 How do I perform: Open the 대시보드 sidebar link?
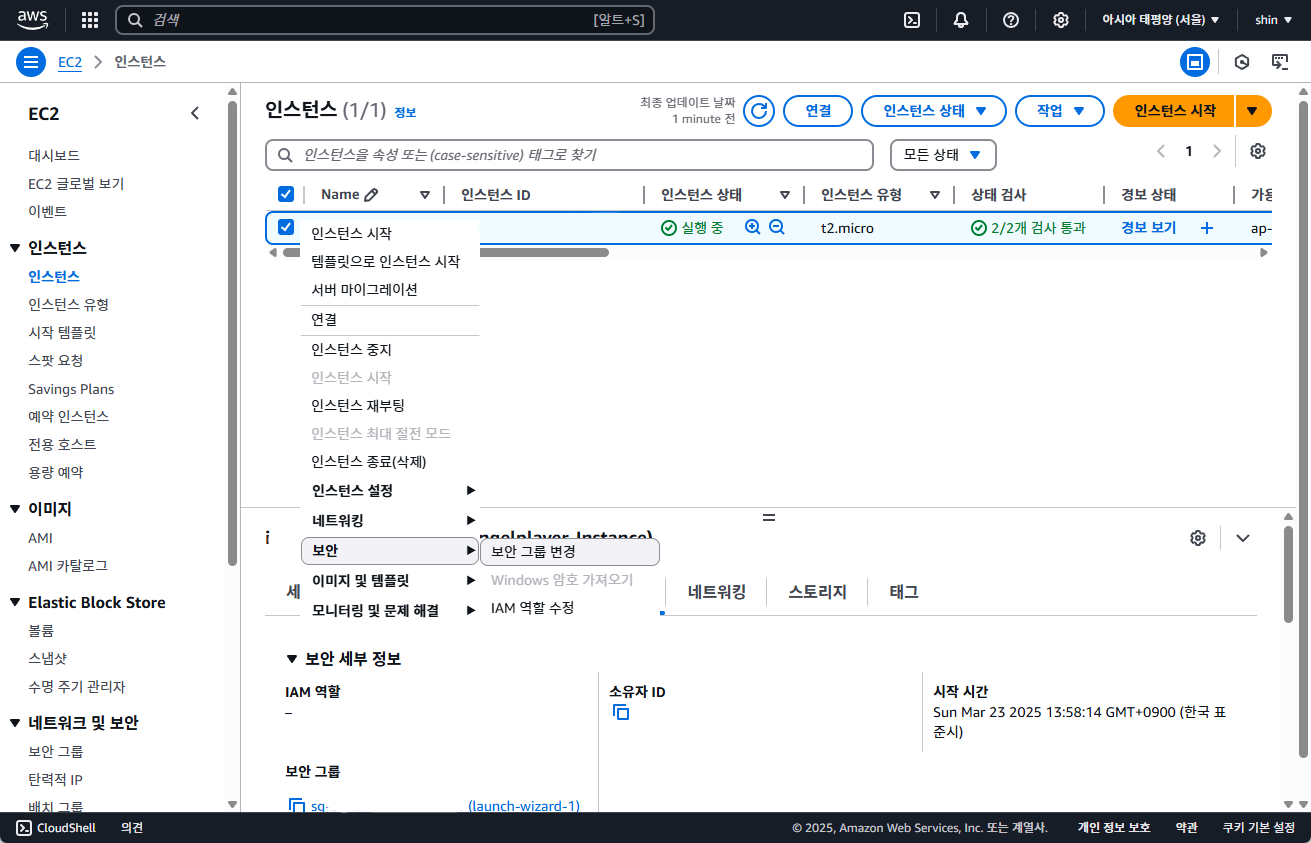coord(54,155)
